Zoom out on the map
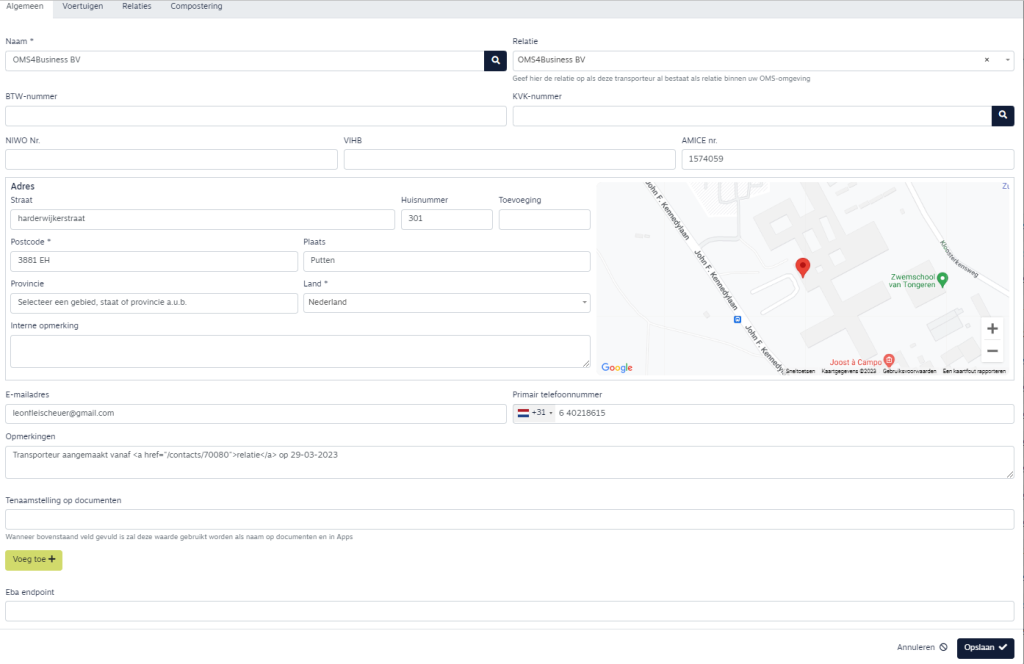 coord(992,351)
